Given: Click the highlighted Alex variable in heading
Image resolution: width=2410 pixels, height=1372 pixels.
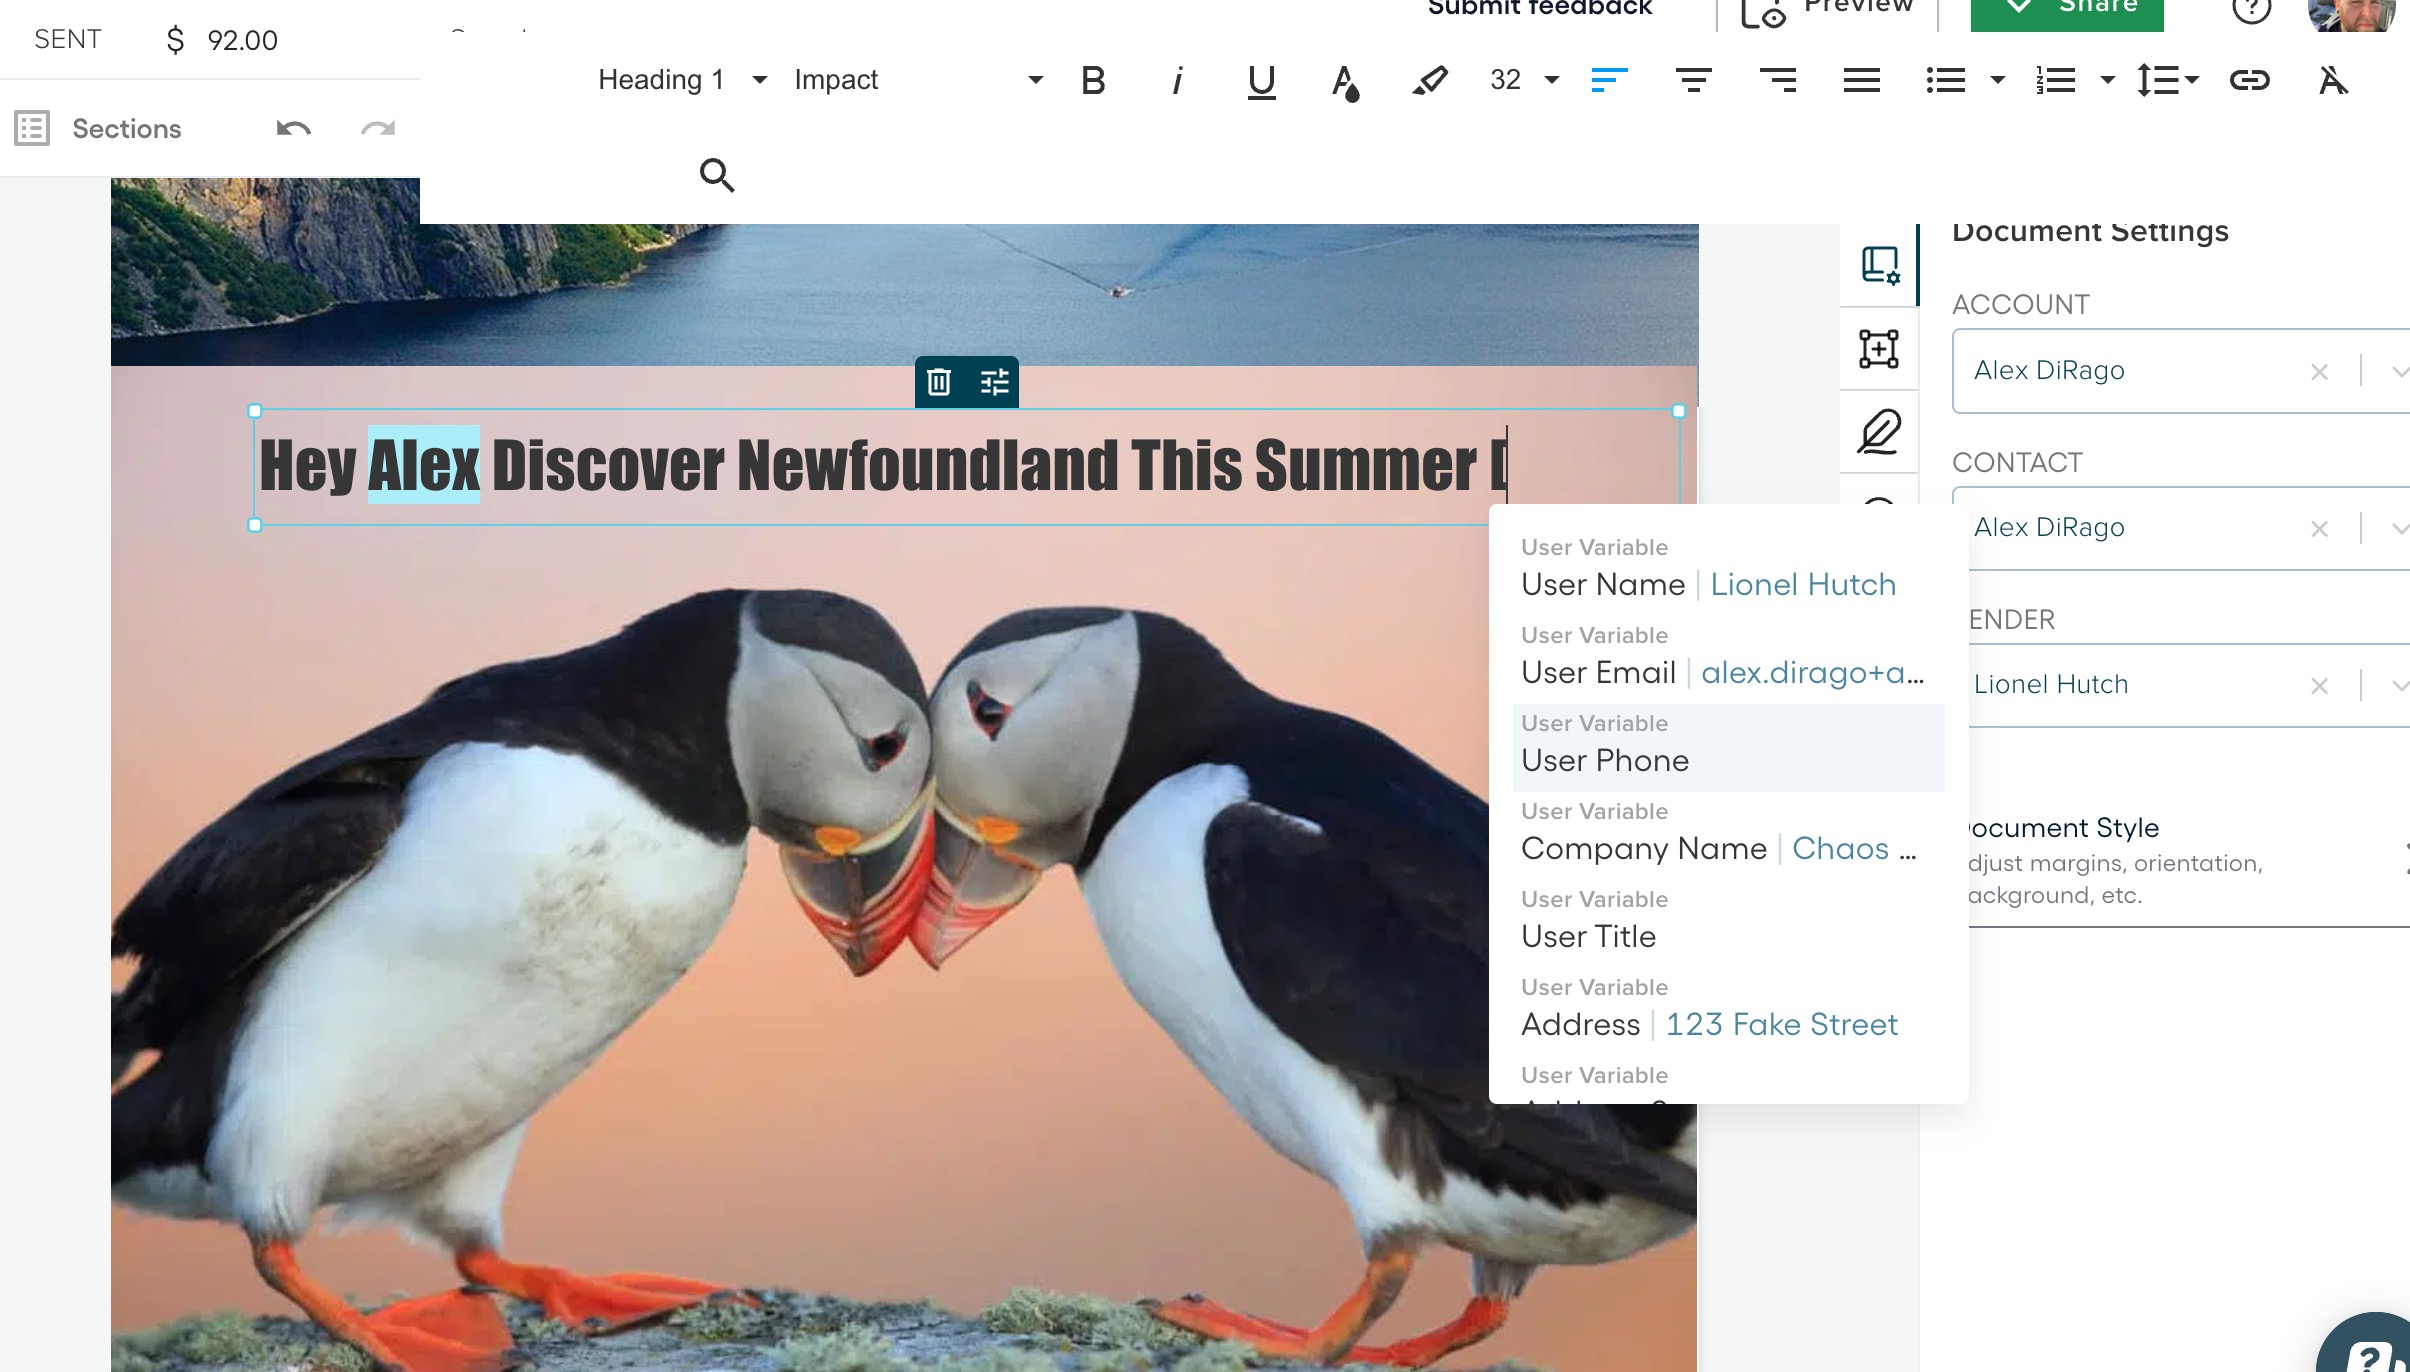Looking at the screenshot, I should [424, 465].
